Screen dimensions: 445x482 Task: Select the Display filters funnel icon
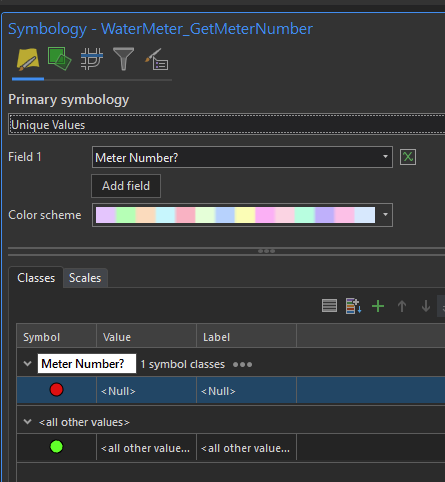coord(123,59)
